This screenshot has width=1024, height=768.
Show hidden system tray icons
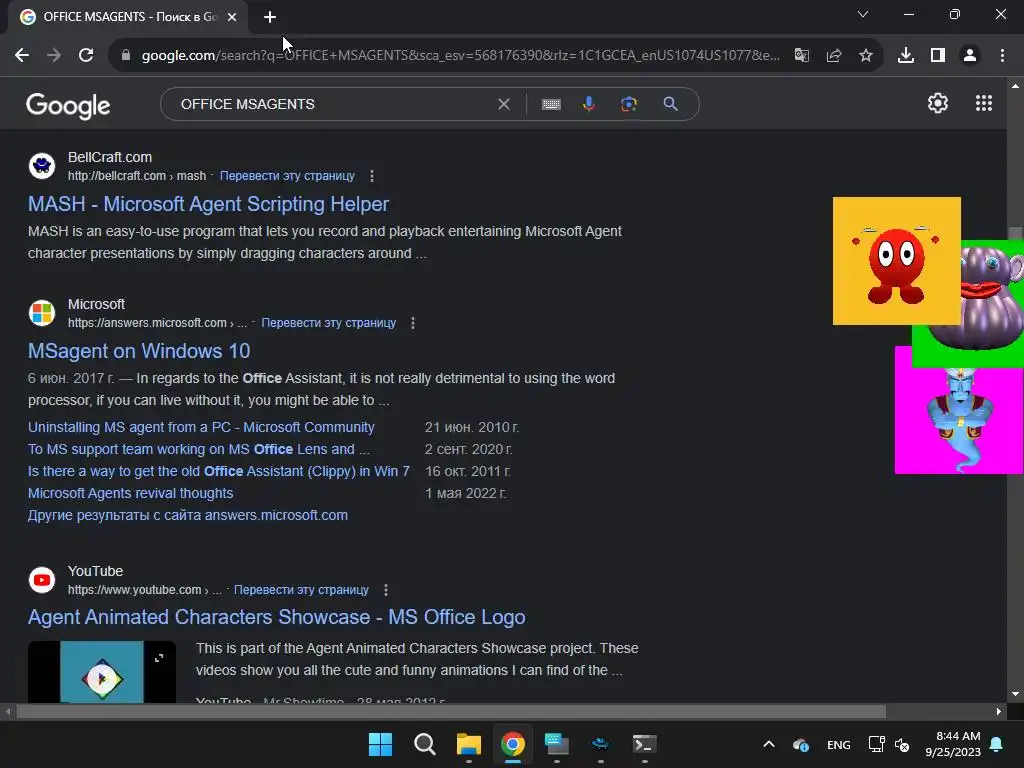769,744
